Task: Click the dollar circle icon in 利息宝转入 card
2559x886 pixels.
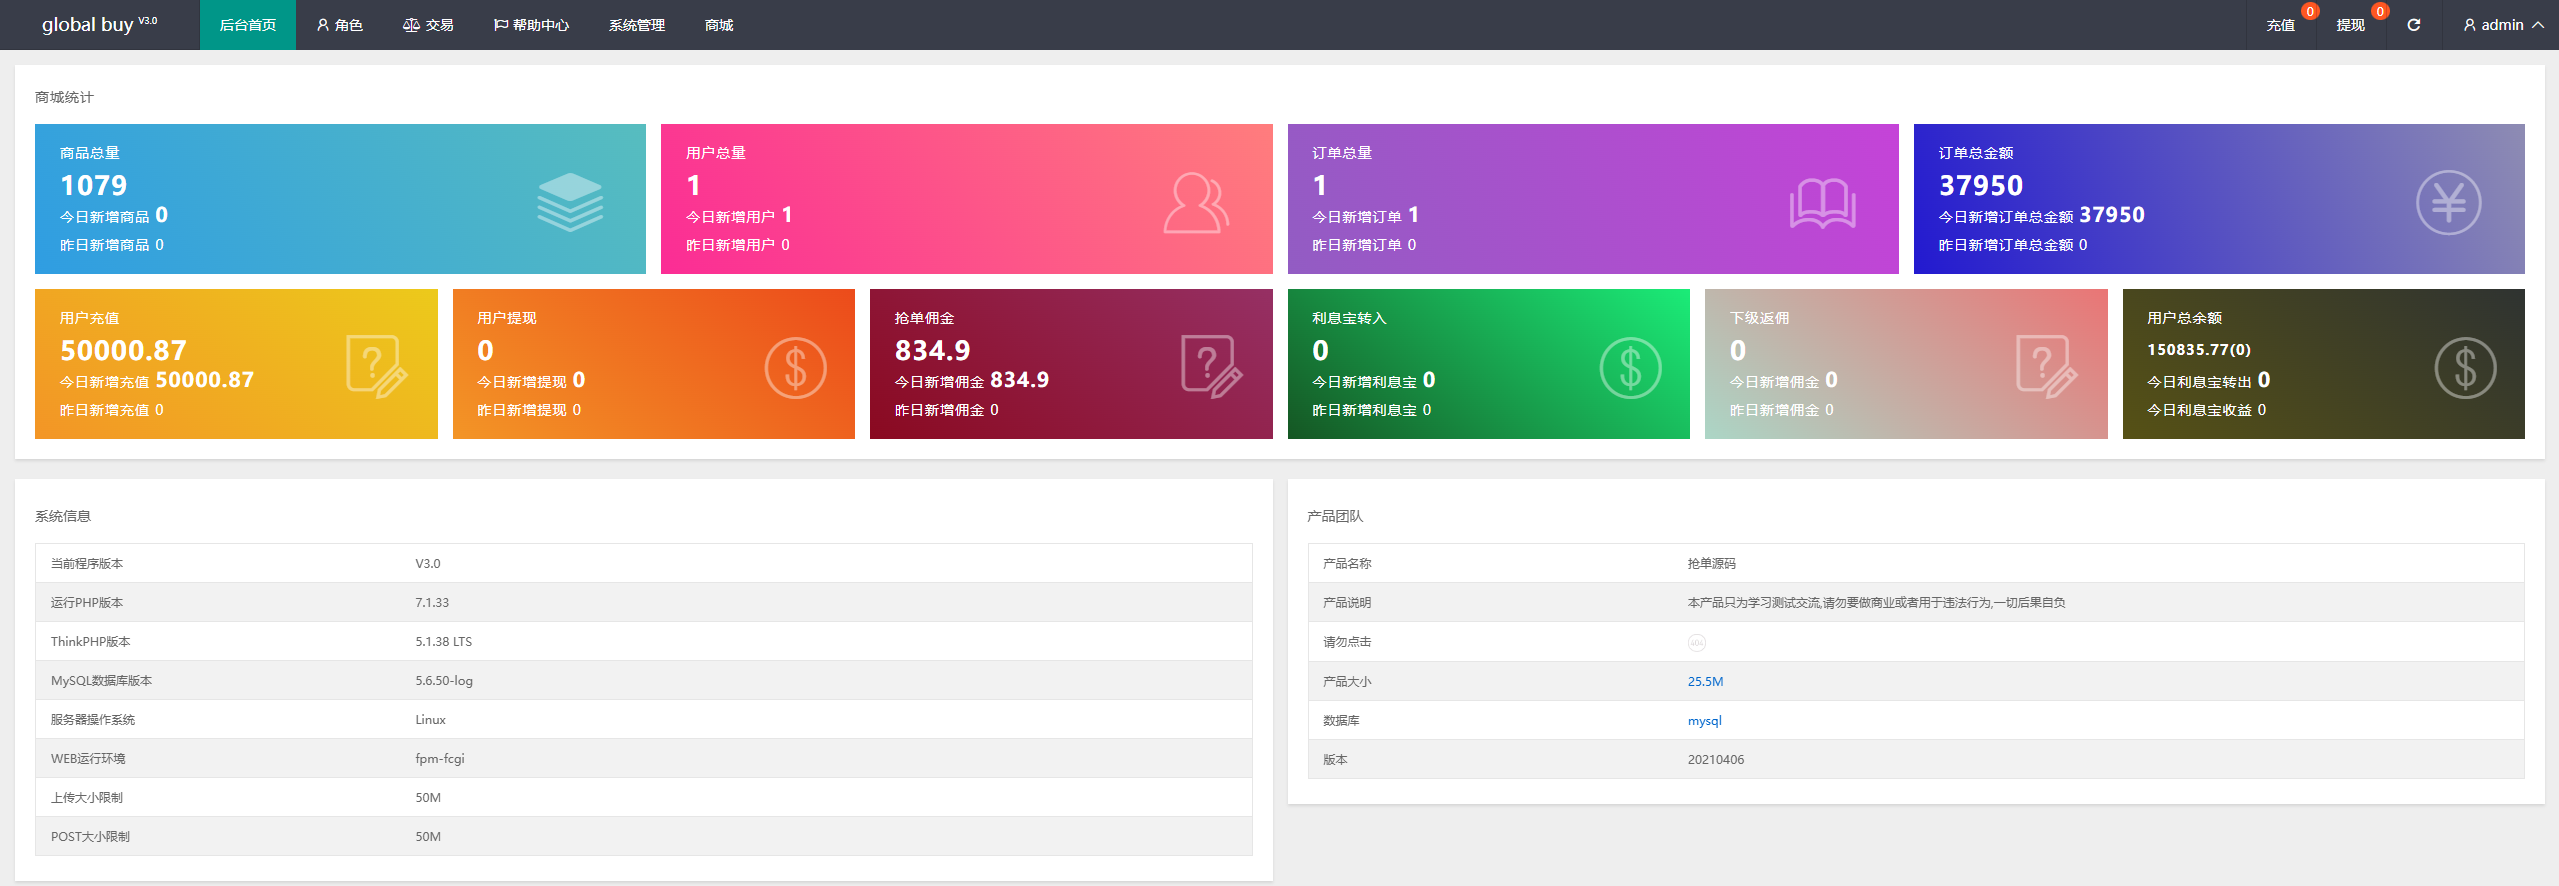Action: tap(1630, 368)
